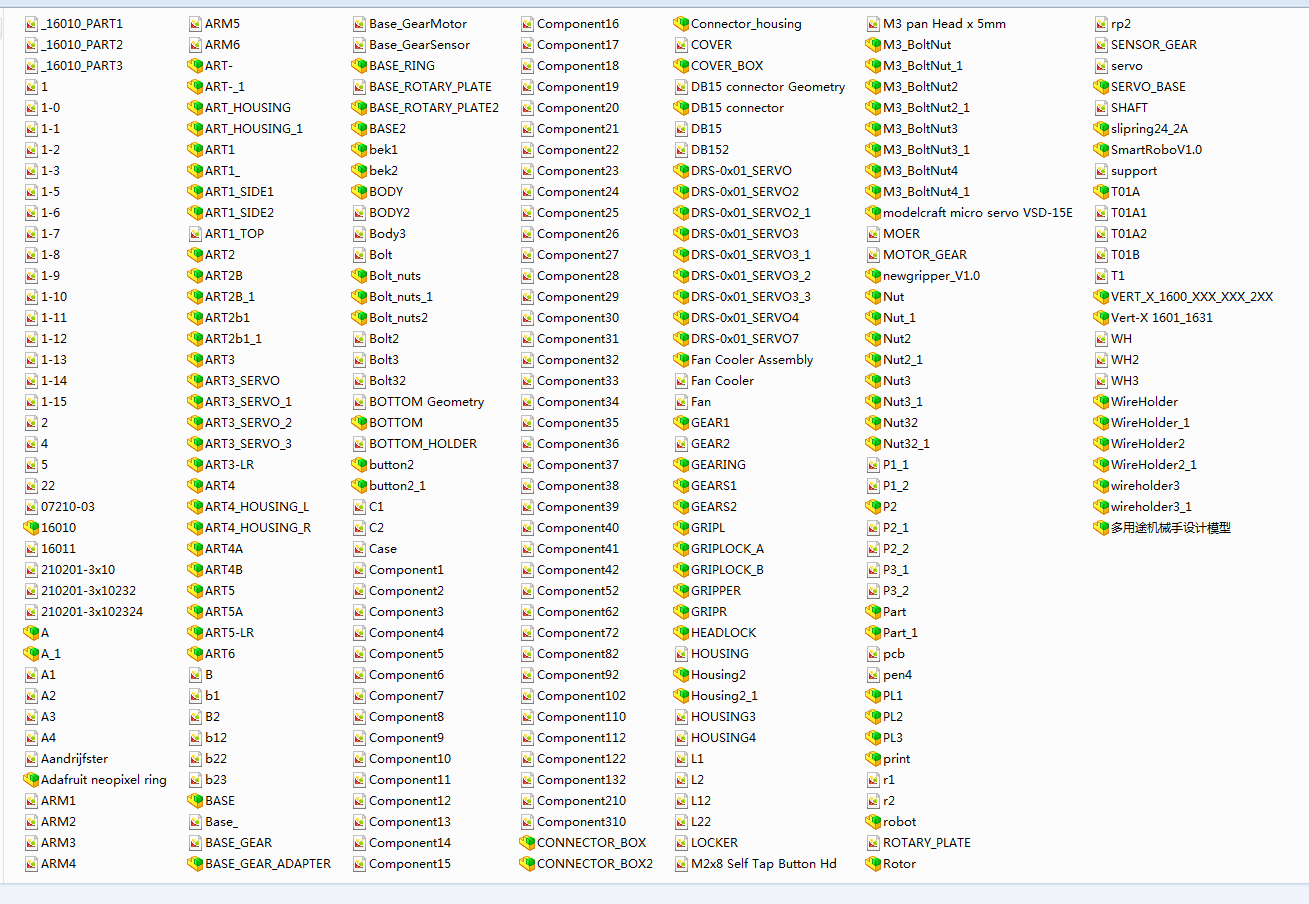The height and width of the screenshot is (904, 1309).
Task: Select the MOTOR_GEAR file name
Action: (925, 255)
